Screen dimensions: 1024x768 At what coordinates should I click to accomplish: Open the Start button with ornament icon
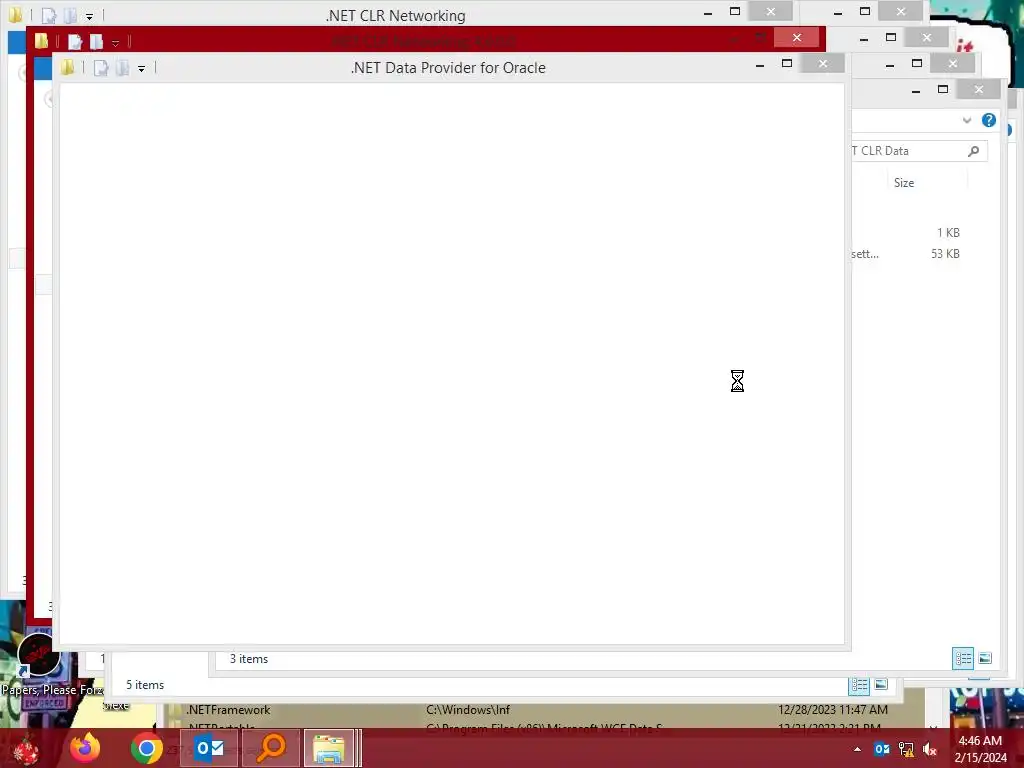(26, 748)
